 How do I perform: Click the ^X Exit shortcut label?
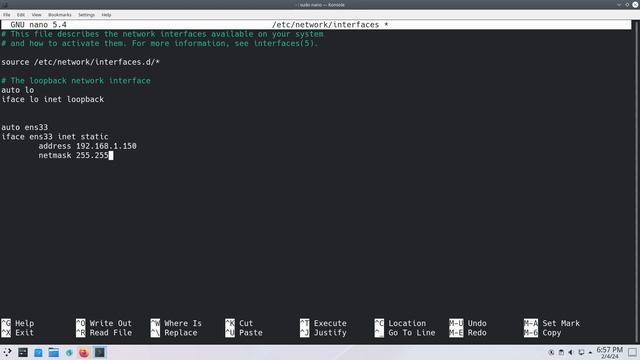click(x=18, y=333)
